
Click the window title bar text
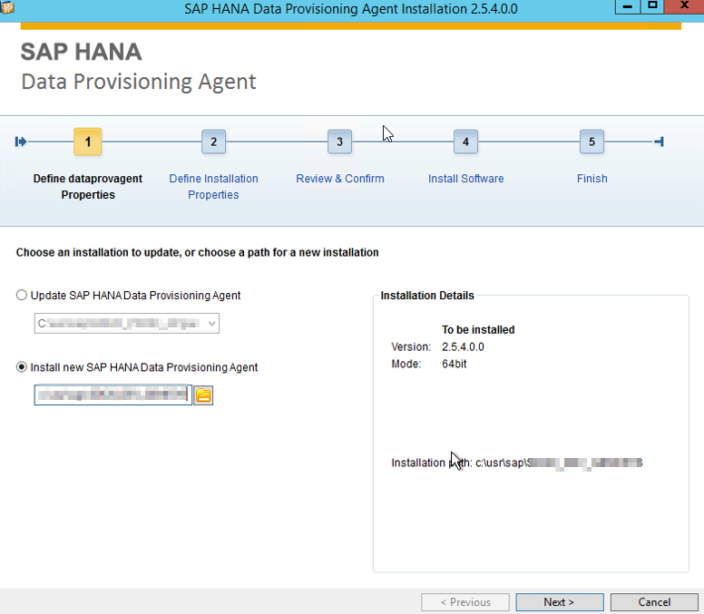point(351,9)
